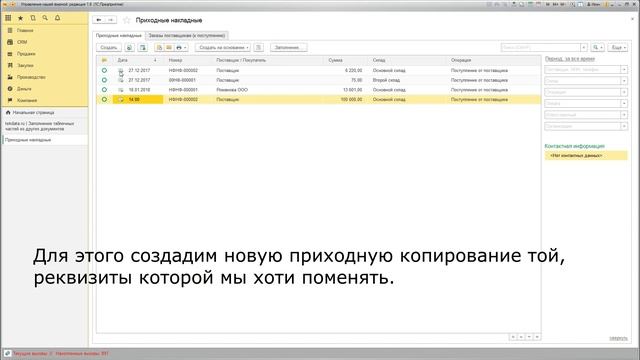The height and width of the screenshot is (360, 640).
Task: Open the Склад filter dropdown arrow
Action: pyautogui.click(x=624, y=81)
